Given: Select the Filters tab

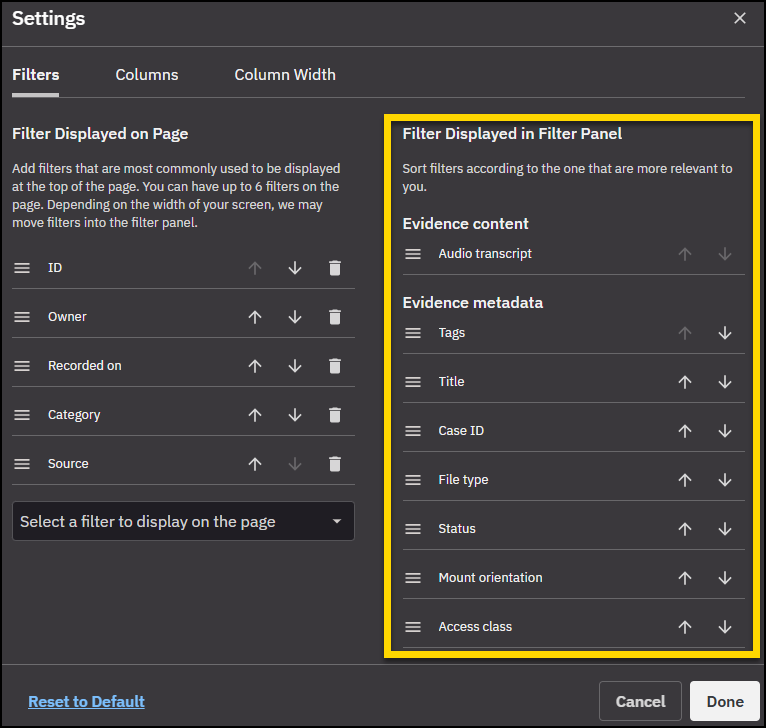Looking at the screenshot, I should [36, 75].
